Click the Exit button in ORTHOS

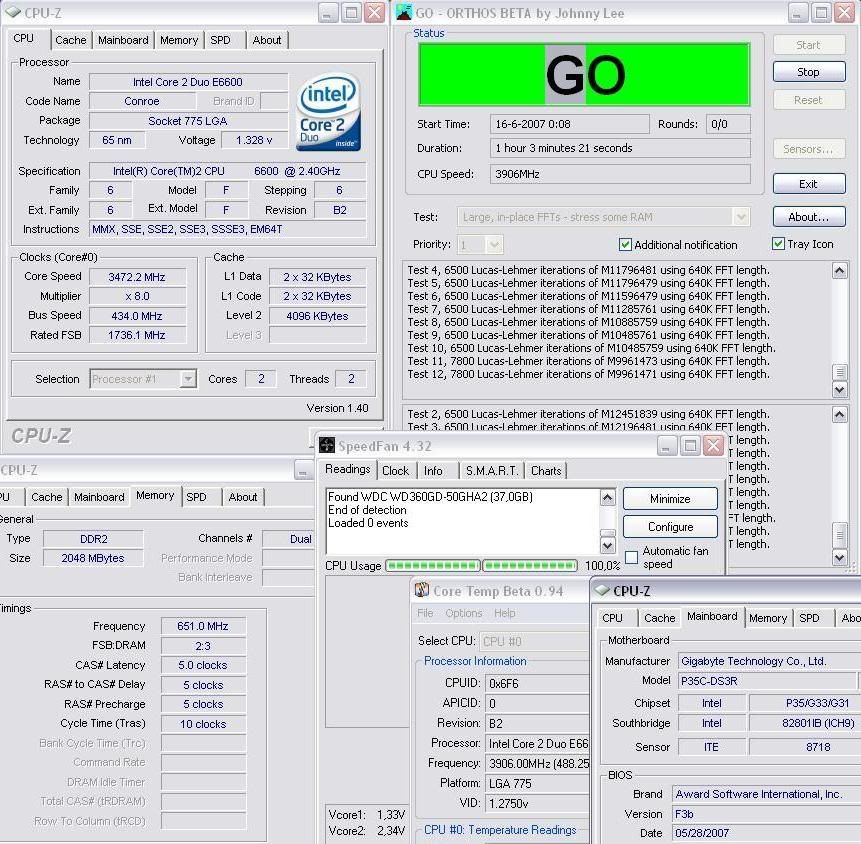coord(808,184)
